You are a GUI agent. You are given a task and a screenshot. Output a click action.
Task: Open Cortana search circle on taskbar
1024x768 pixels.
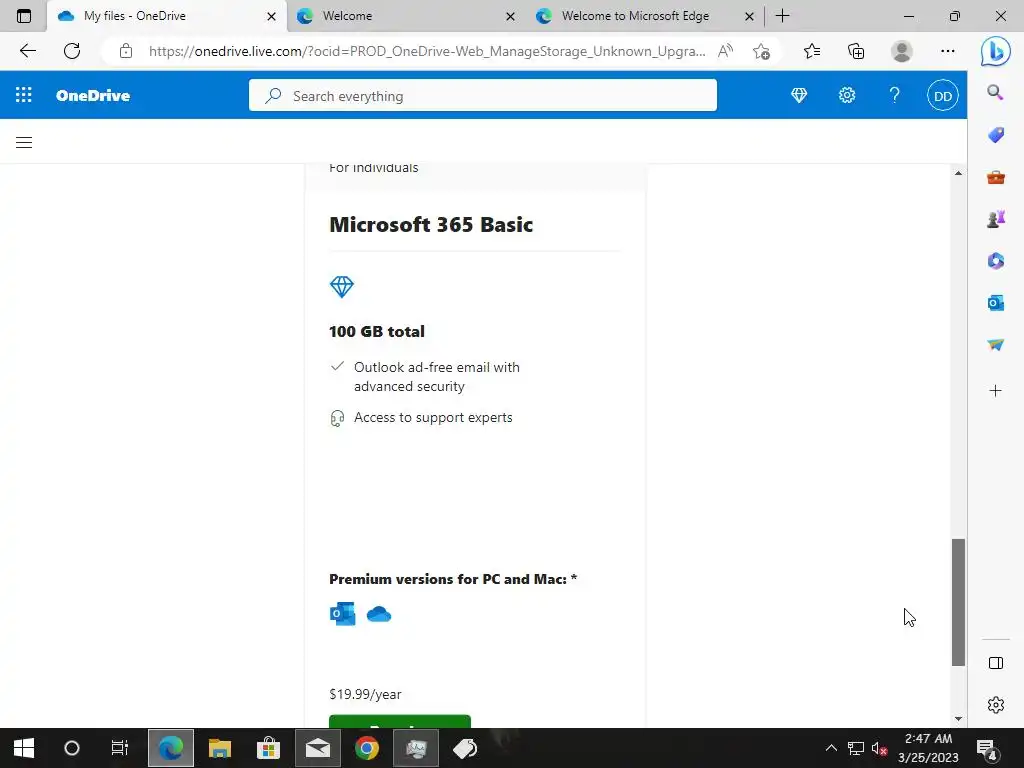click(x=72, y=748)
